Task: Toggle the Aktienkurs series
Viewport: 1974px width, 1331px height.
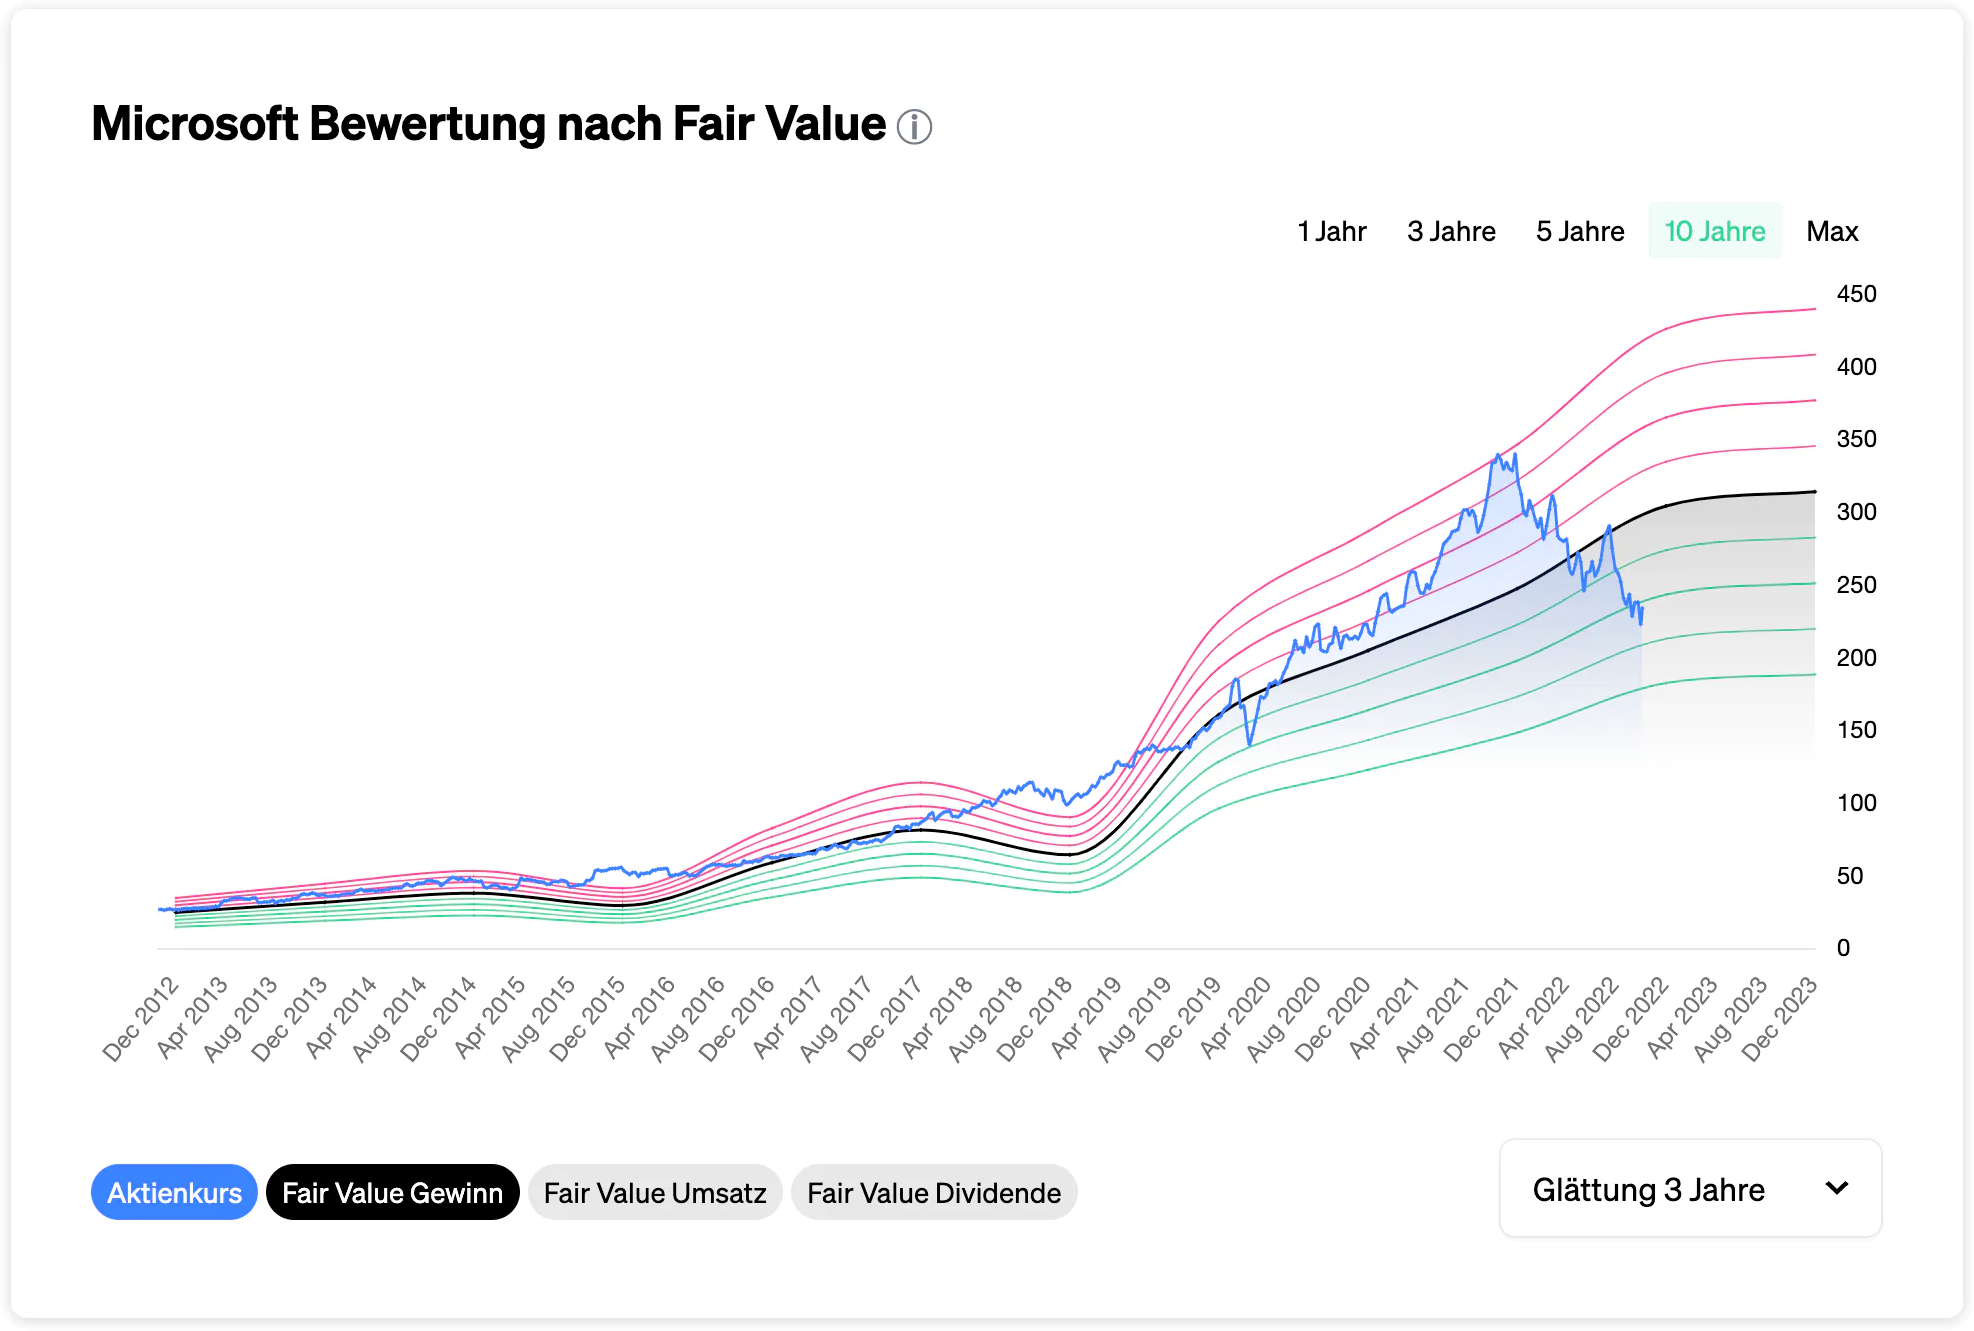Action: pos(174,1192)
